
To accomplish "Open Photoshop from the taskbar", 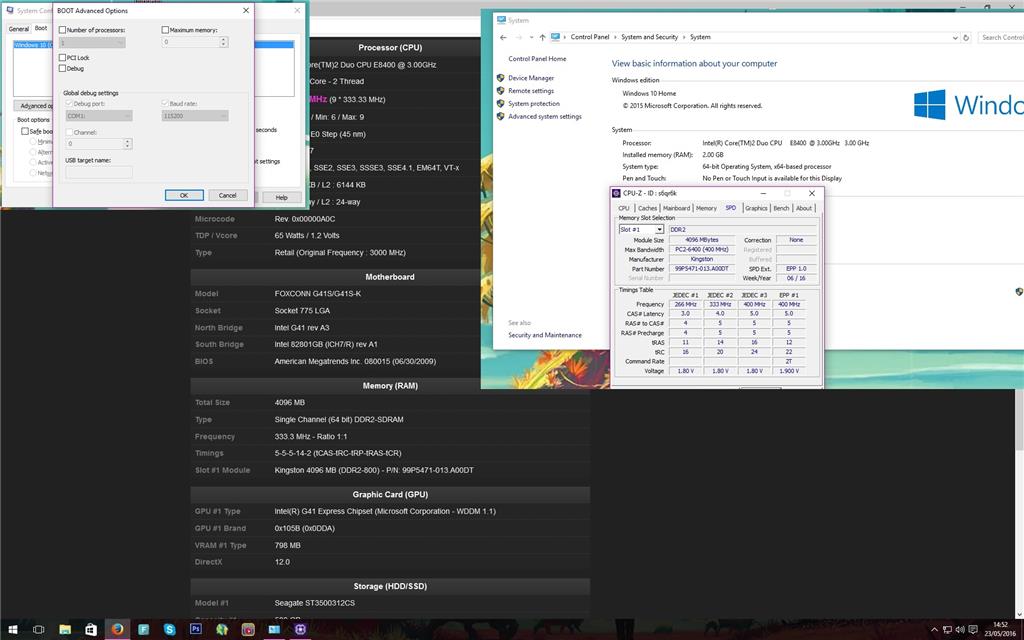I will [x=195, y=630].
